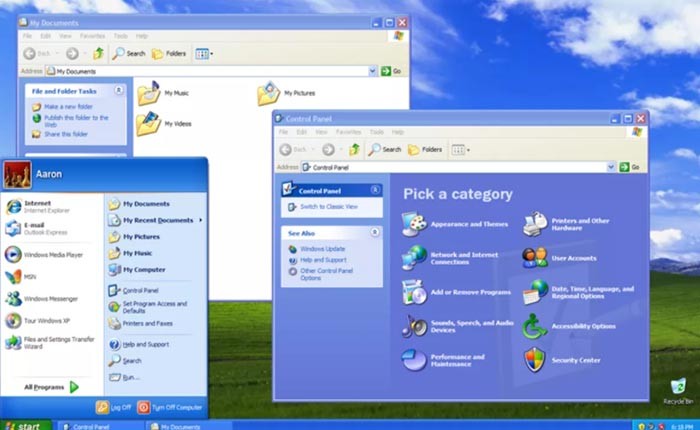The image size is (700, 430).
Task: Click Make a new folder link
Action: pos(68,107)
